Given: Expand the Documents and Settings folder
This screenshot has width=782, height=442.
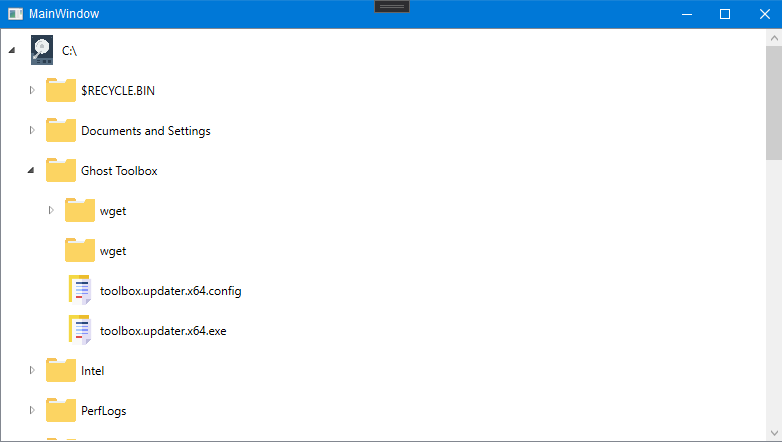Looking at the screenshot, I should coord(32,130).
